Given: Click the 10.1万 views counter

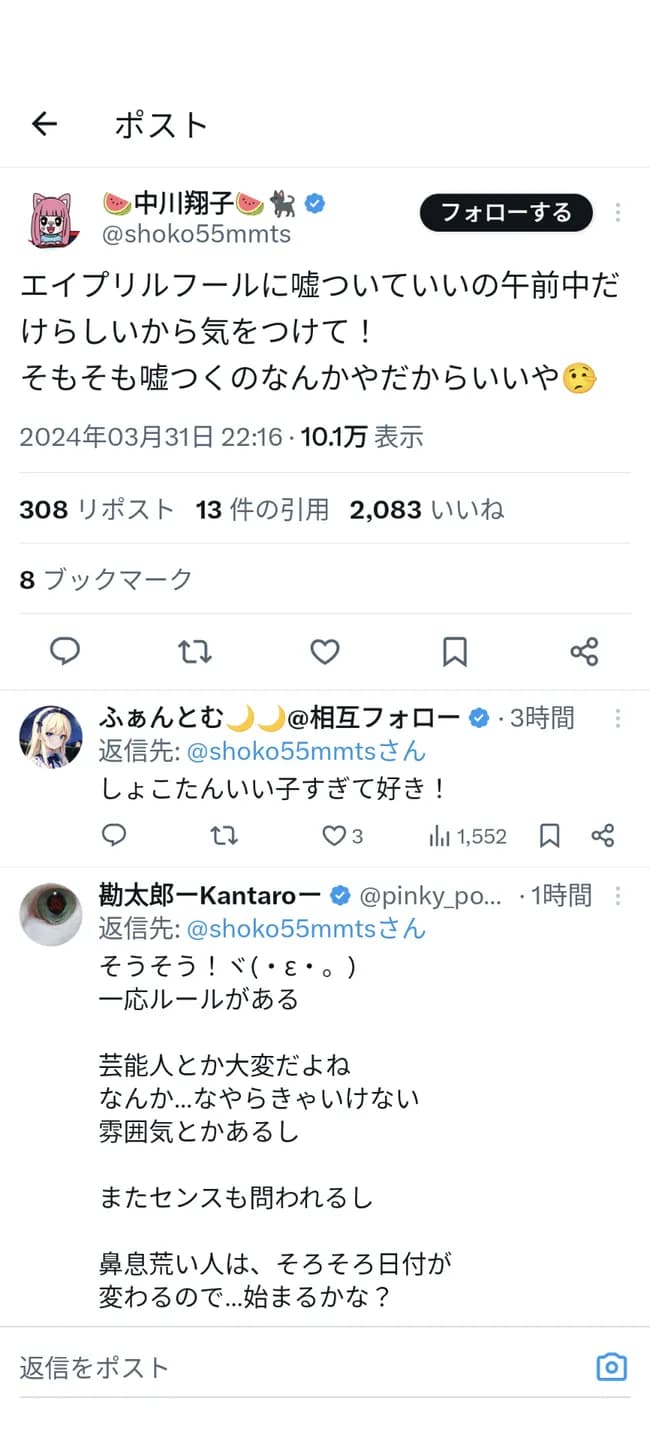Looking at the screenshot, I should click(319, 437).
